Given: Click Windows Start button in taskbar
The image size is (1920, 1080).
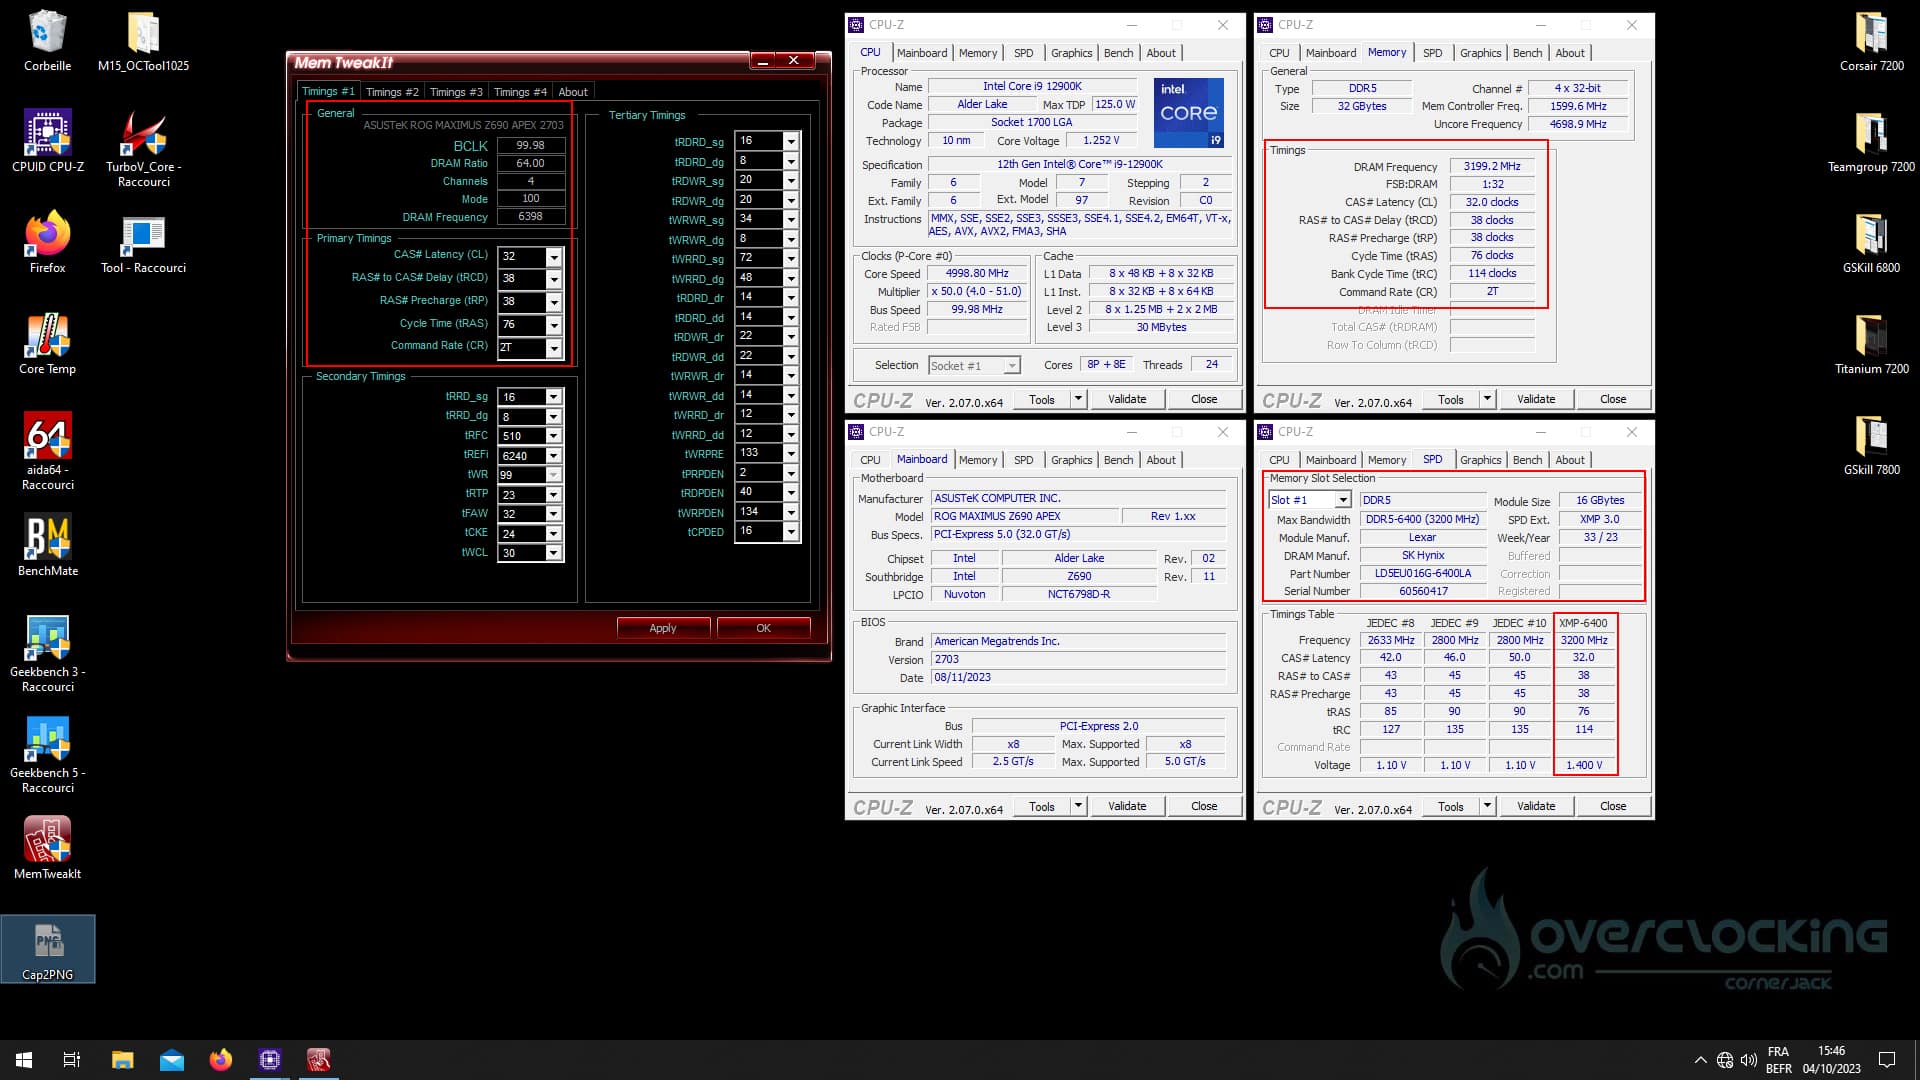Looking at the screenshot, I should click(24, 1060).
